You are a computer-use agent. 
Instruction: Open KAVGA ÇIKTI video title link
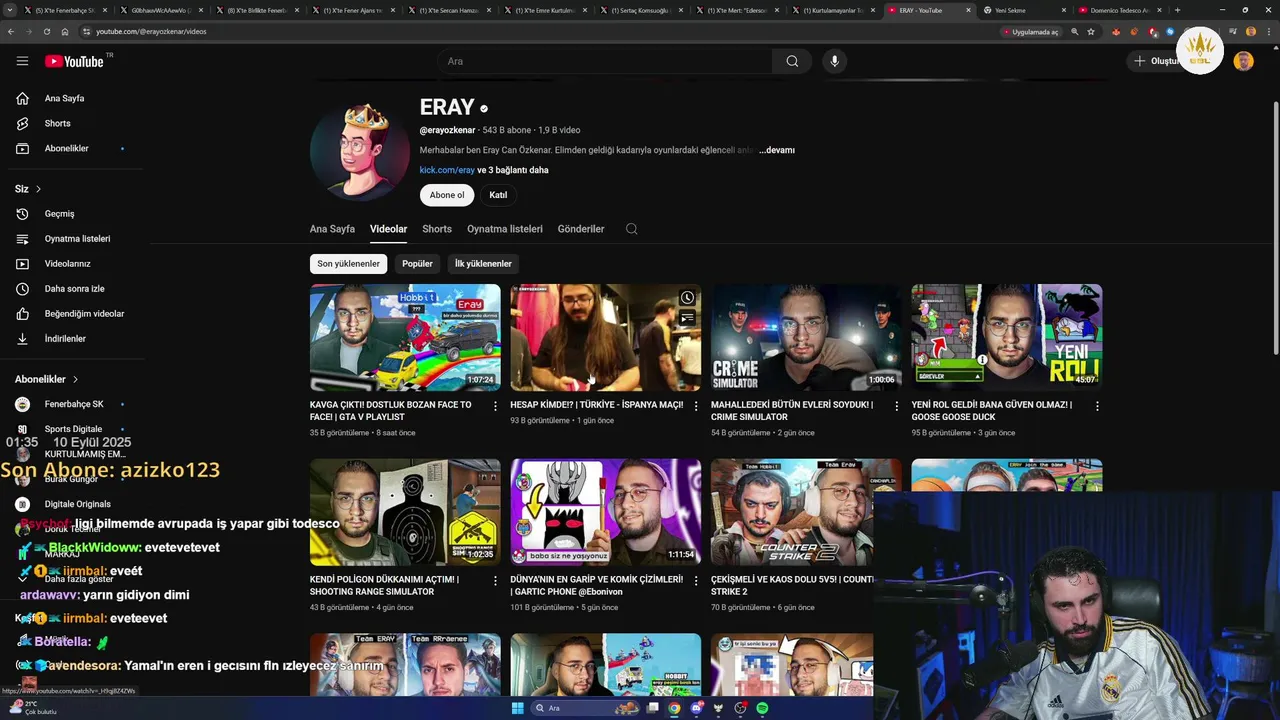coord(391,411)
